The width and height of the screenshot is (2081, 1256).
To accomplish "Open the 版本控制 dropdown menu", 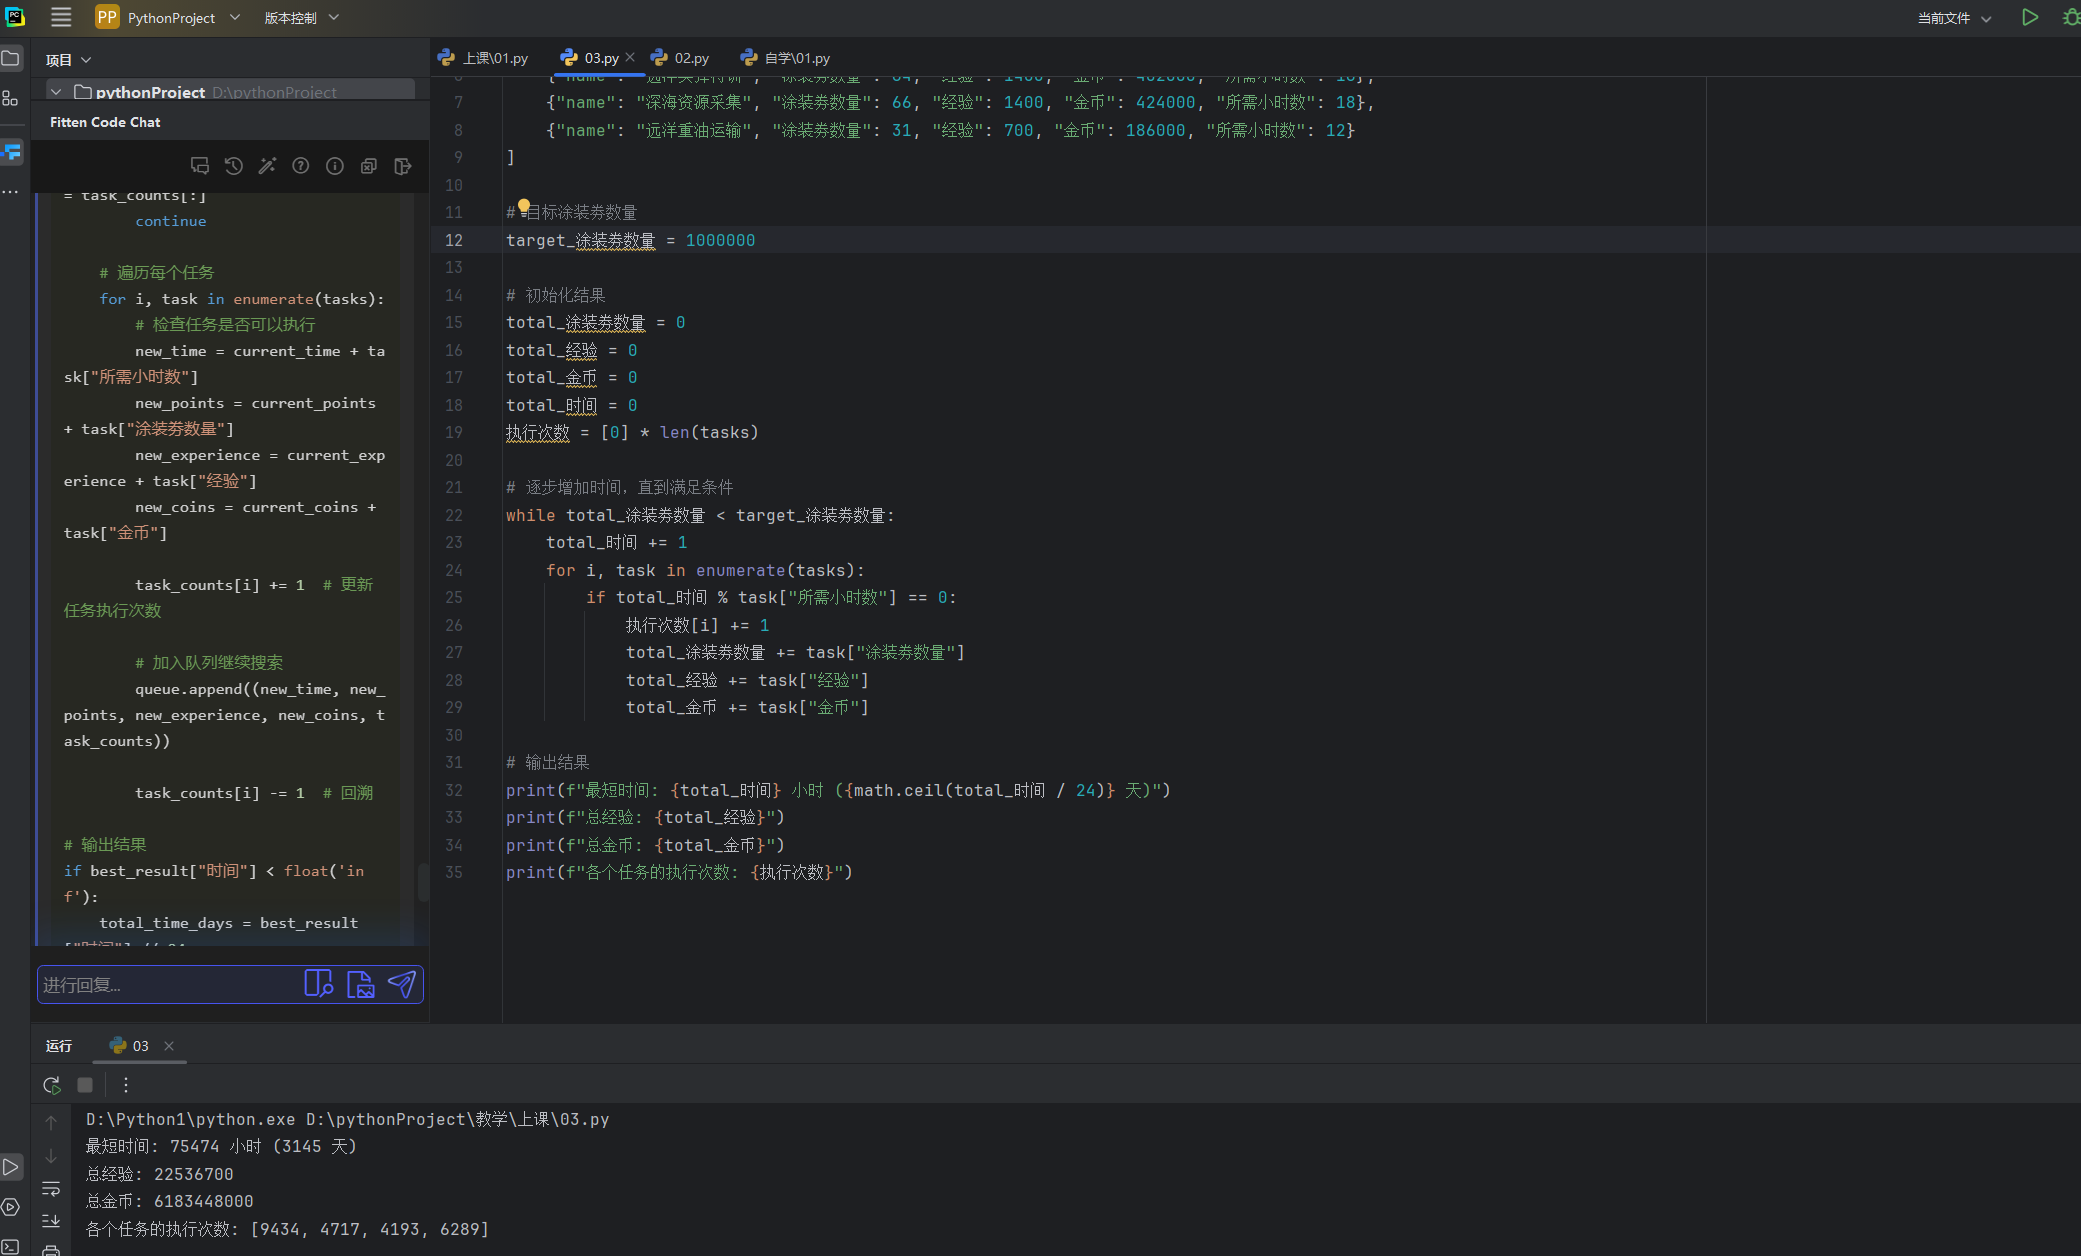I will click(x=302, y=18).
